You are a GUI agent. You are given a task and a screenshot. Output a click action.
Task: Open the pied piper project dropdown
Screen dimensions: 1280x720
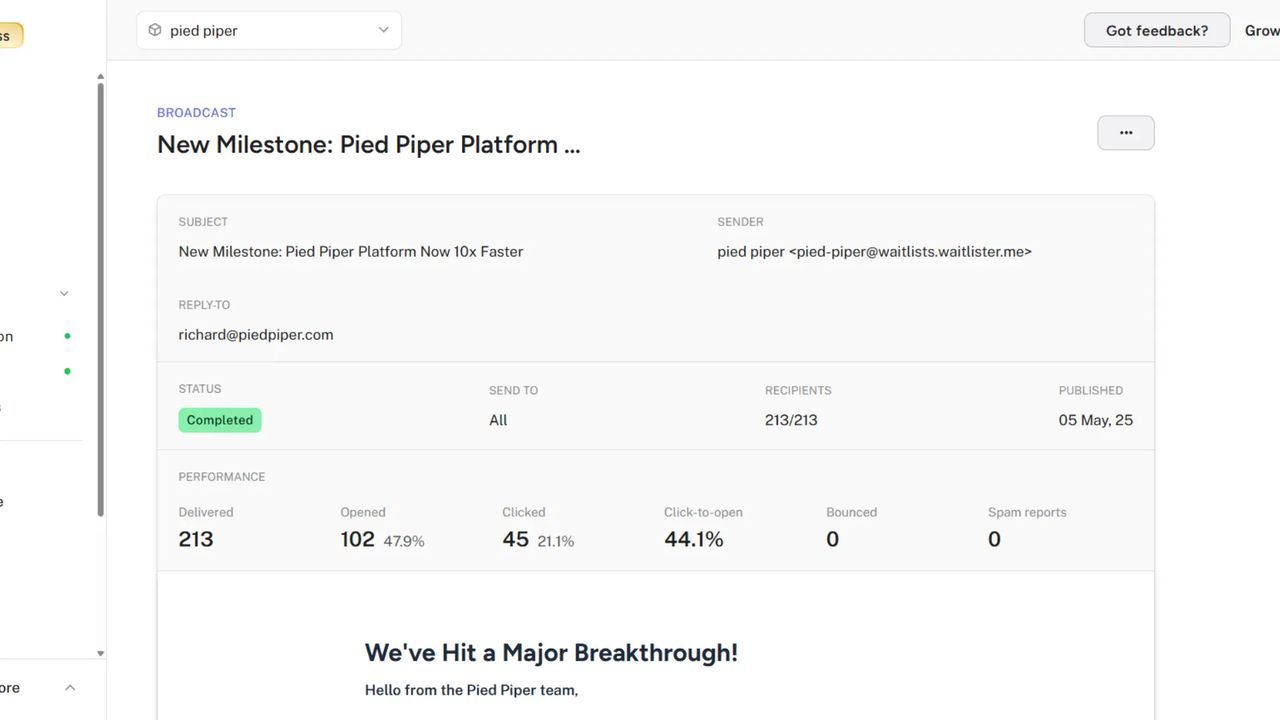[269, 31]
